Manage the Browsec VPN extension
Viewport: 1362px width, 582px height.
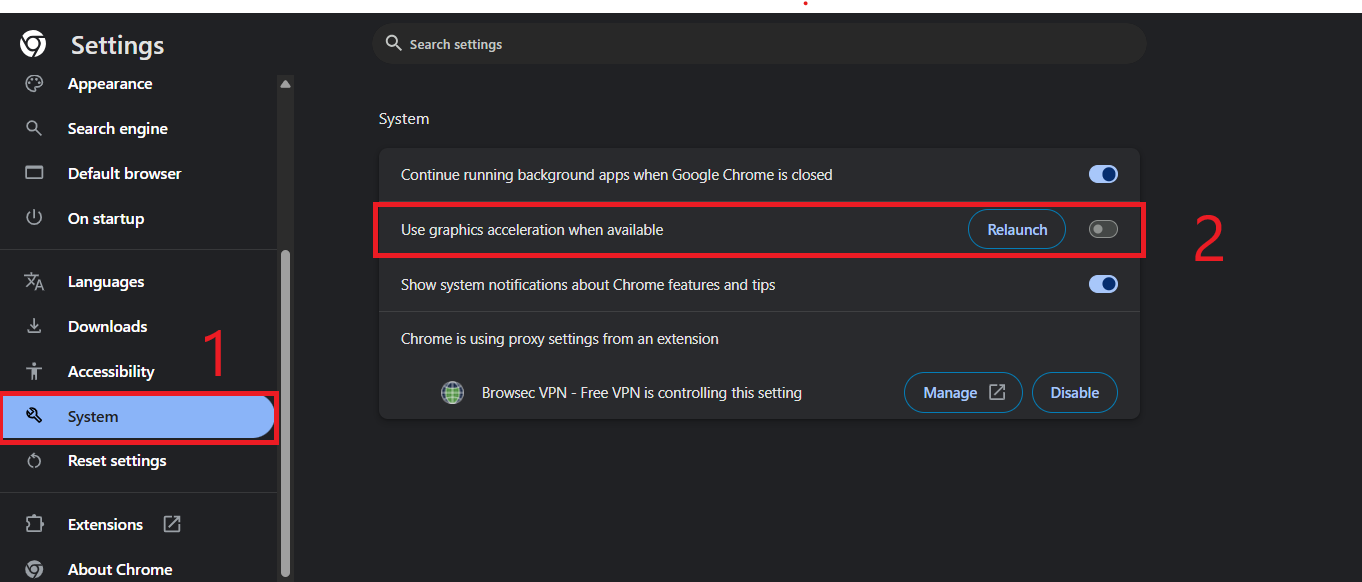962,393
